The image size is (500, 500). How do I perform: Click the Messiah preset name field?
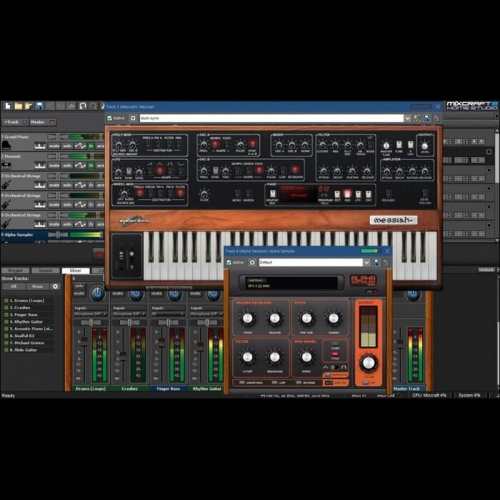point(272,118)
